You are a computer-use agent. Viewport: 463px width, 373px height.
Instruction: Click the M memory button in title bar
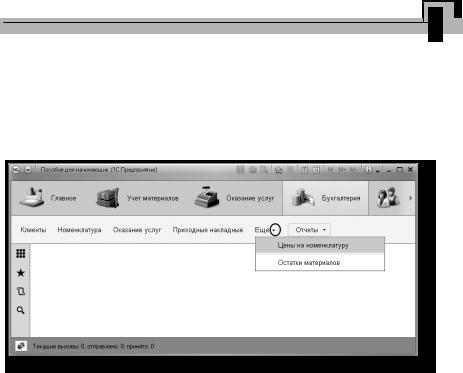pyautogui.click(x=330, y=170)
